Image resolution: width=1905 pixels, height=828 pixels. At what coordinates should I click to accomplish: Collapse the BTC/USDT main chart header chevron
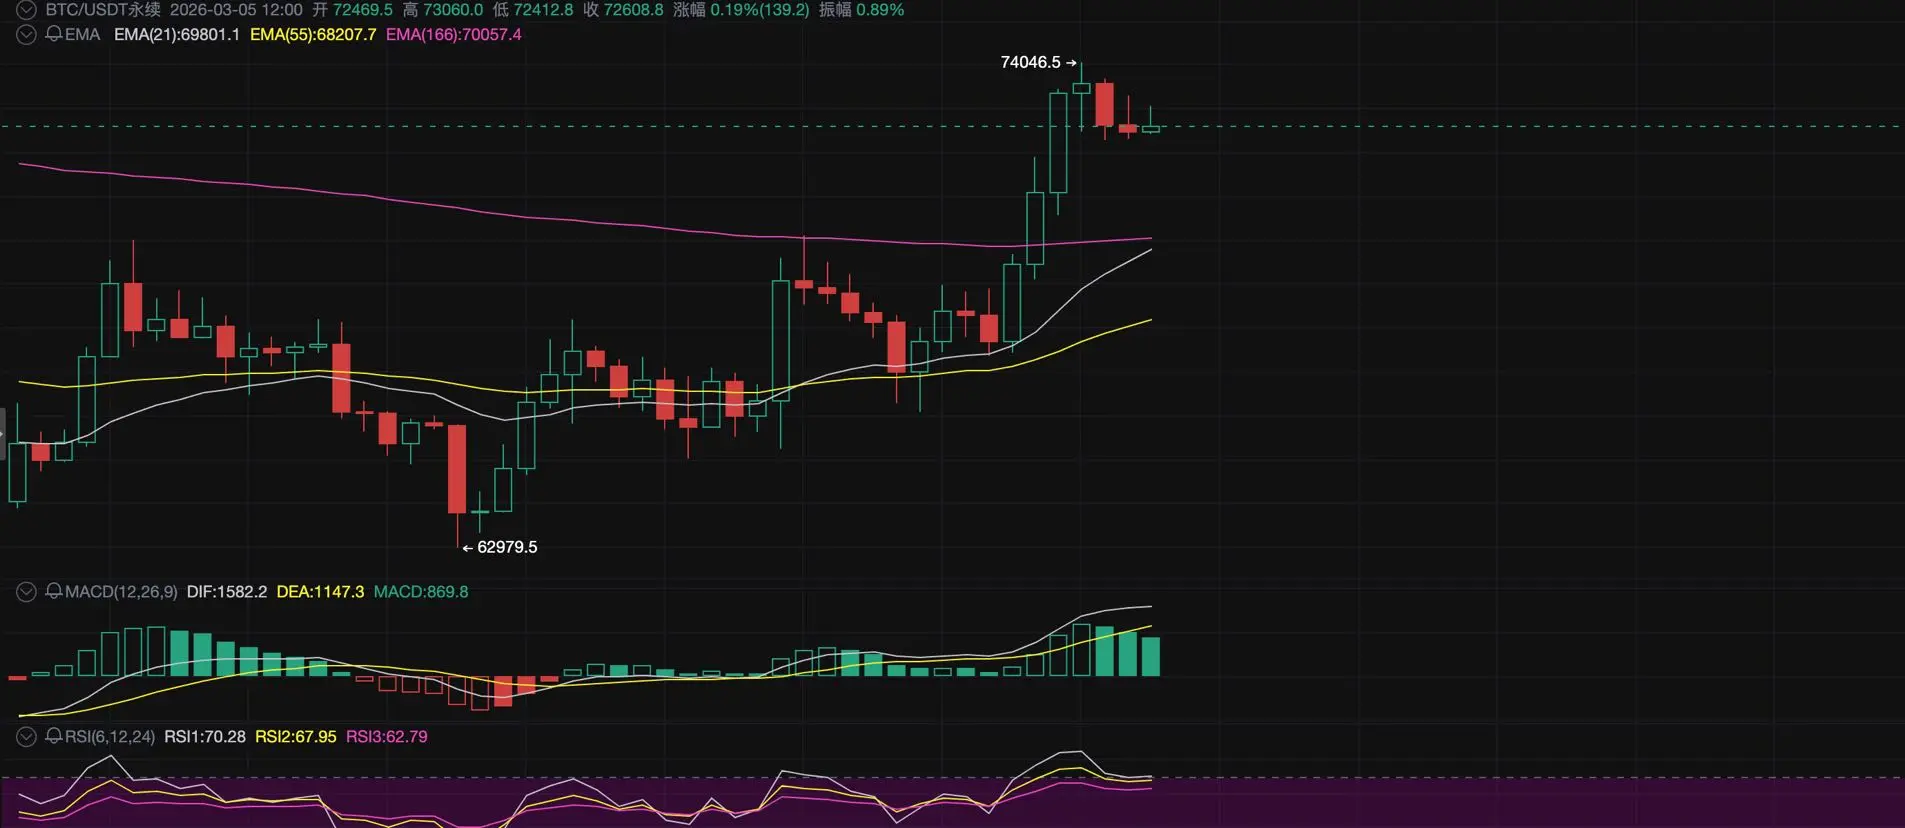coord(26,10)
